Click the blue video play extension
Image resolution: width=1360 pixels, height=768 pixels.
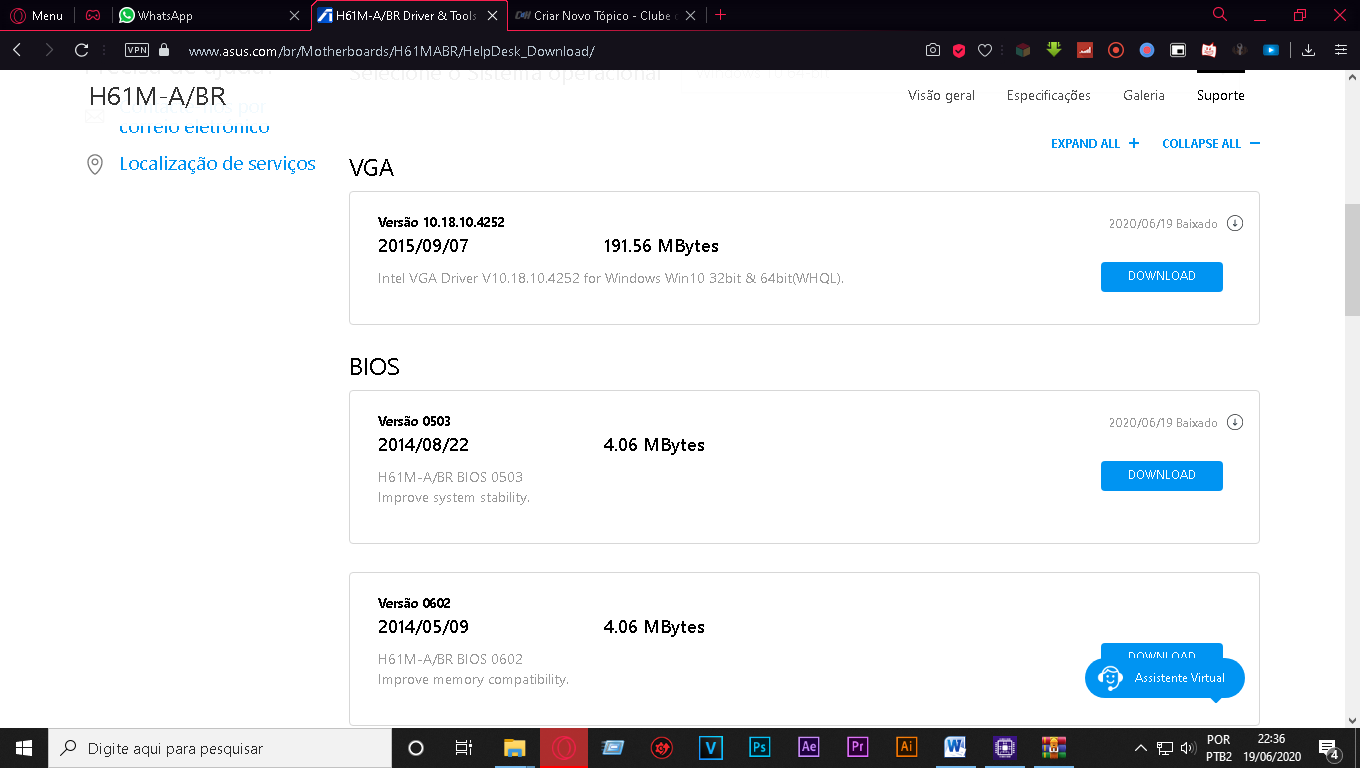pos(1271,50)
